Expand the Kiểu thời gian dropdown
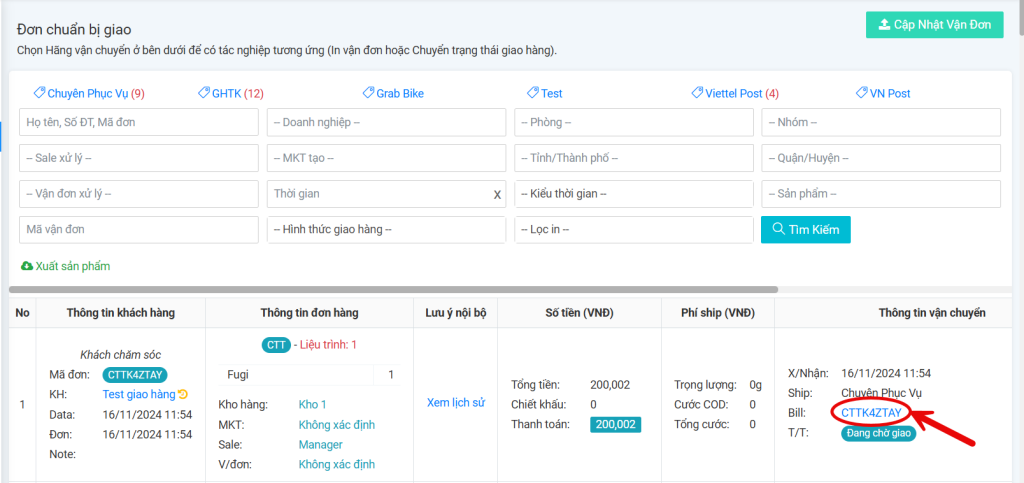Image resolution: width=1024 pixels, height=483 pixels. pos(634,194)
